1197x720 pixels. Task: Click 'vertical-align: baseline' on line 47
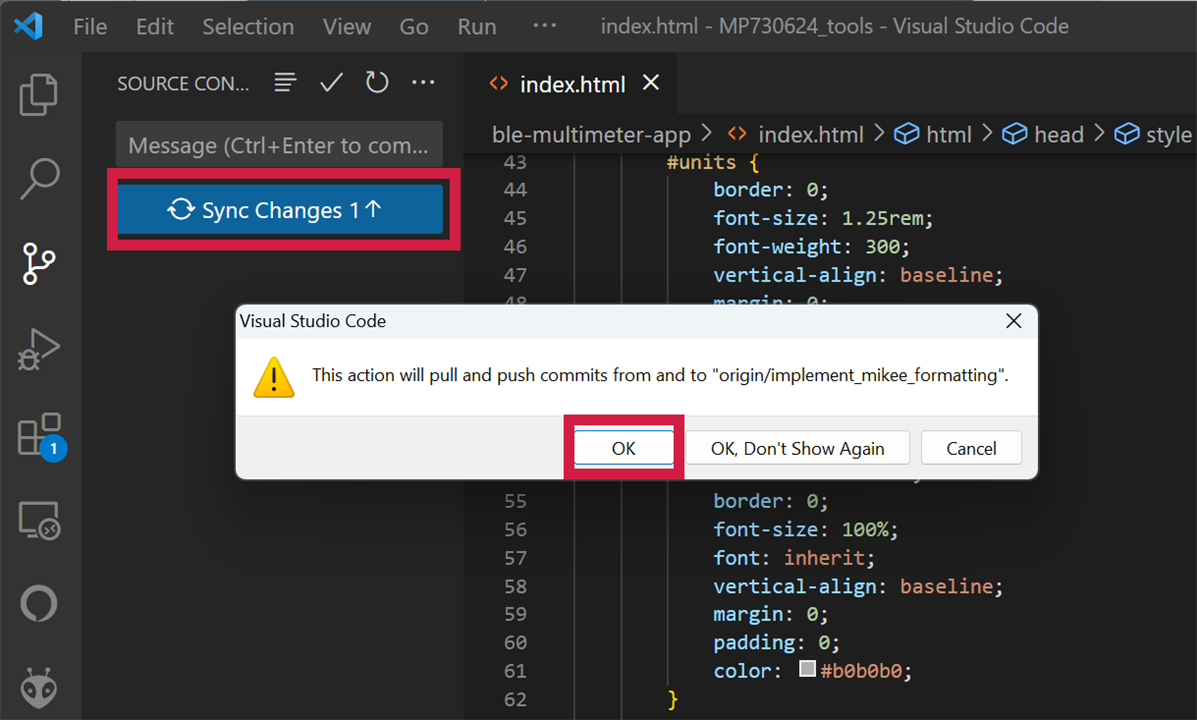[858, 275]
